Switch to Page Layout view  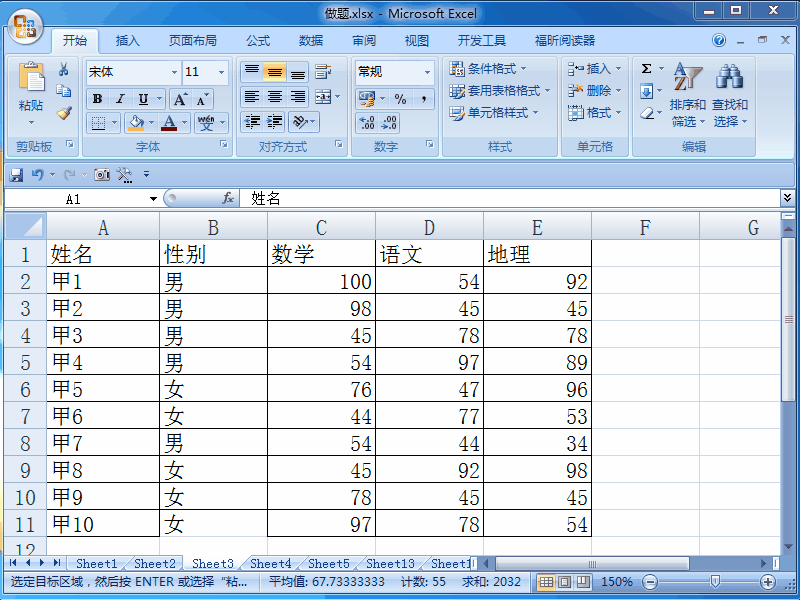point(564,582)
